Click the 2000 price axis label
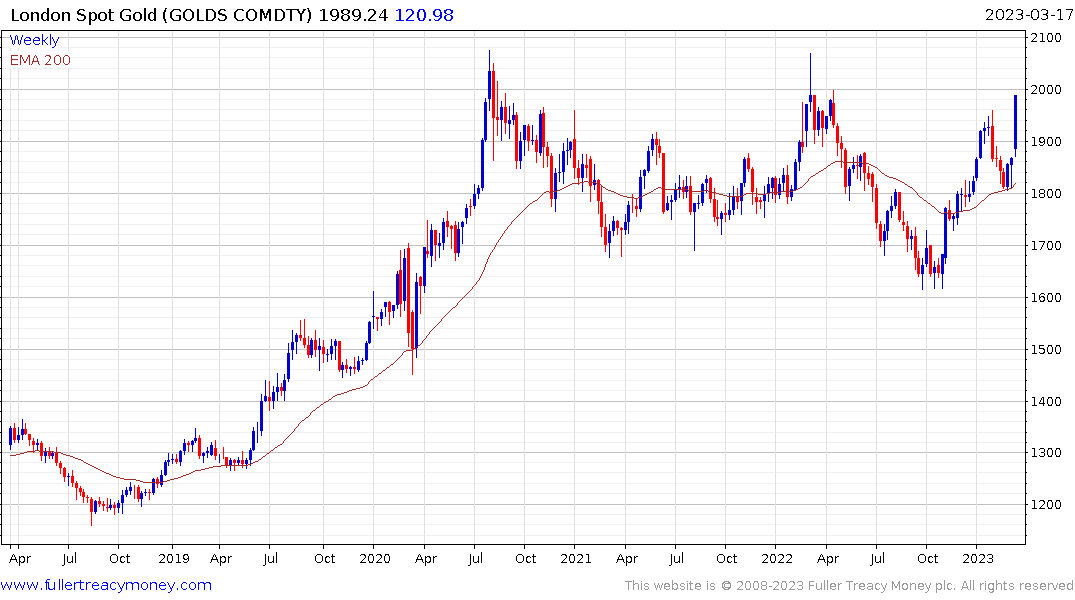1075x600 pixels. coord(1046,90)
